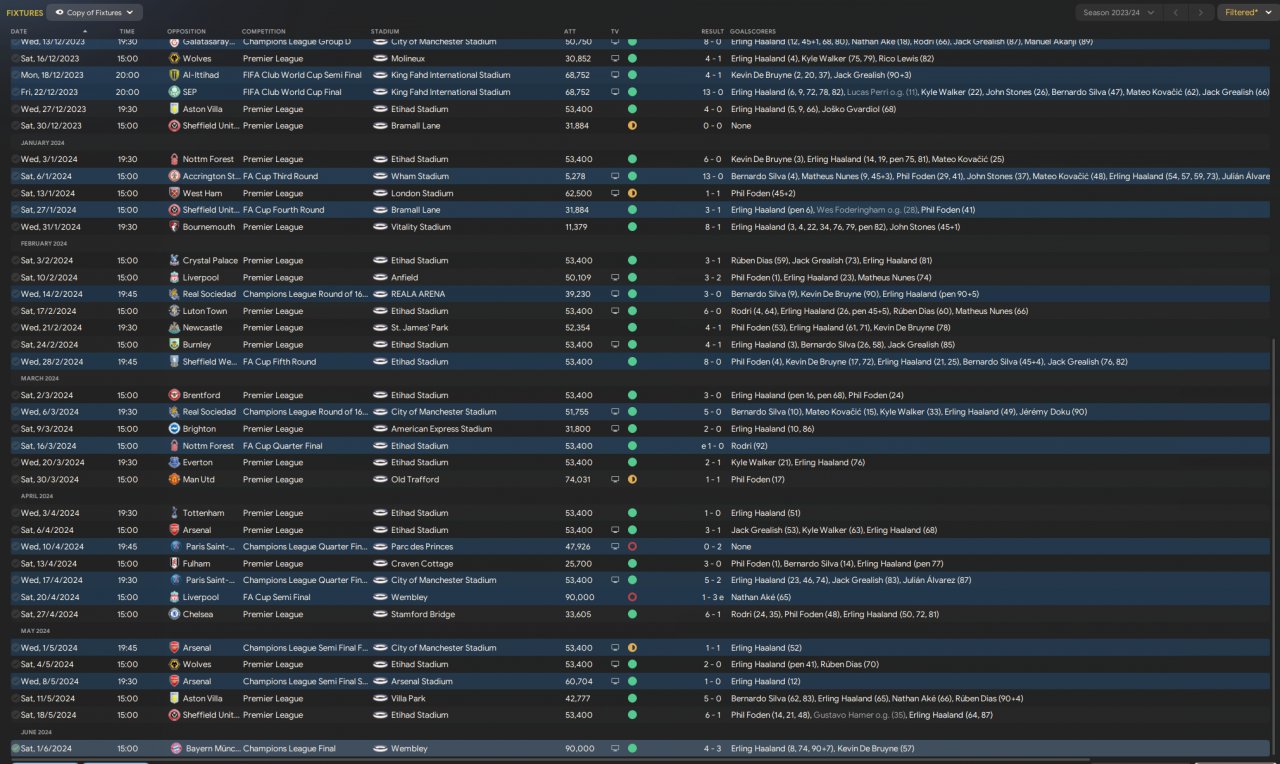Open the Season 2023/24 dropdown
Screen dimensions: 1280x764
click(1119, 12)
